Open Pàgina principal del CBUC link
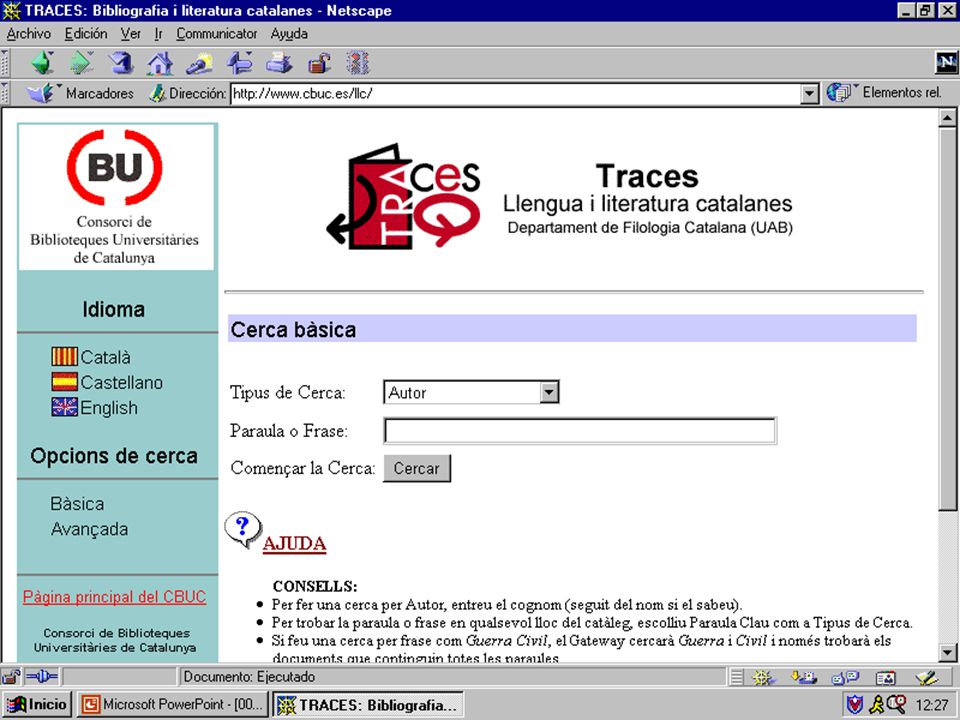The width and height of the screenshot is (960, 720). tap(114, 597)
